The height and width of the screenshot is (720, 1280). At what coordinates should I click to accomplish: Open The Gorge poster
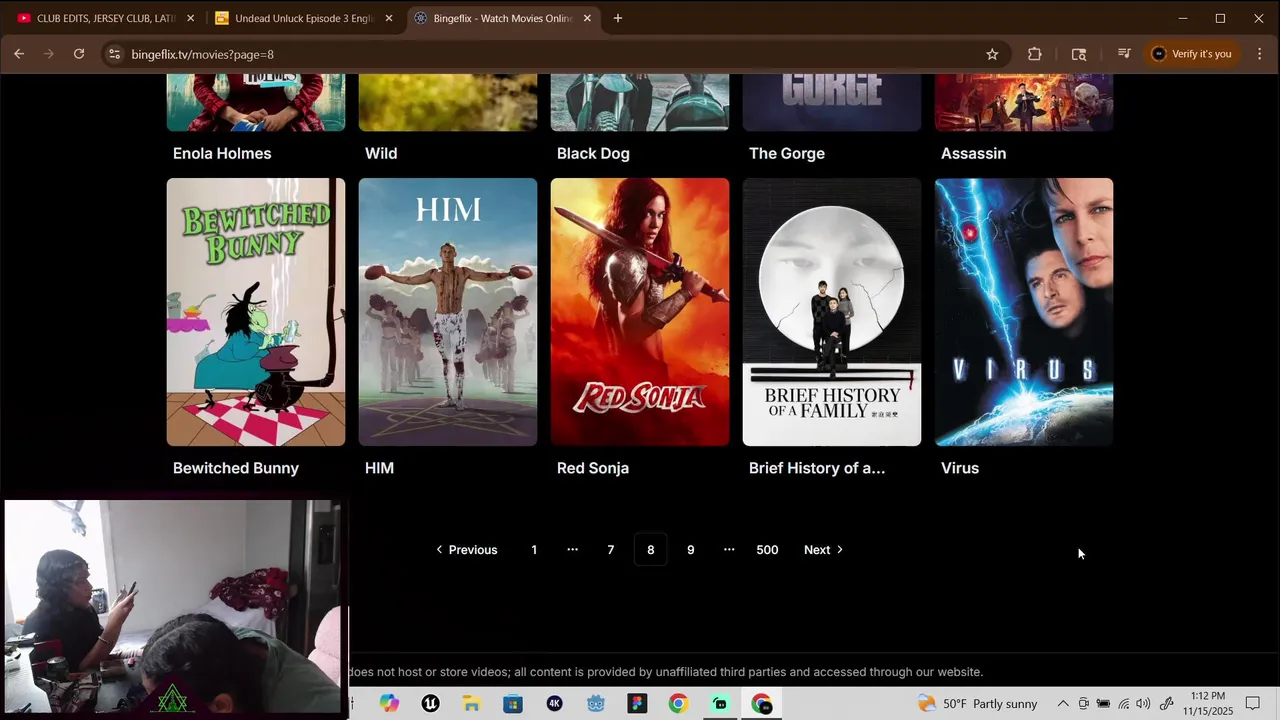[832, 102]
